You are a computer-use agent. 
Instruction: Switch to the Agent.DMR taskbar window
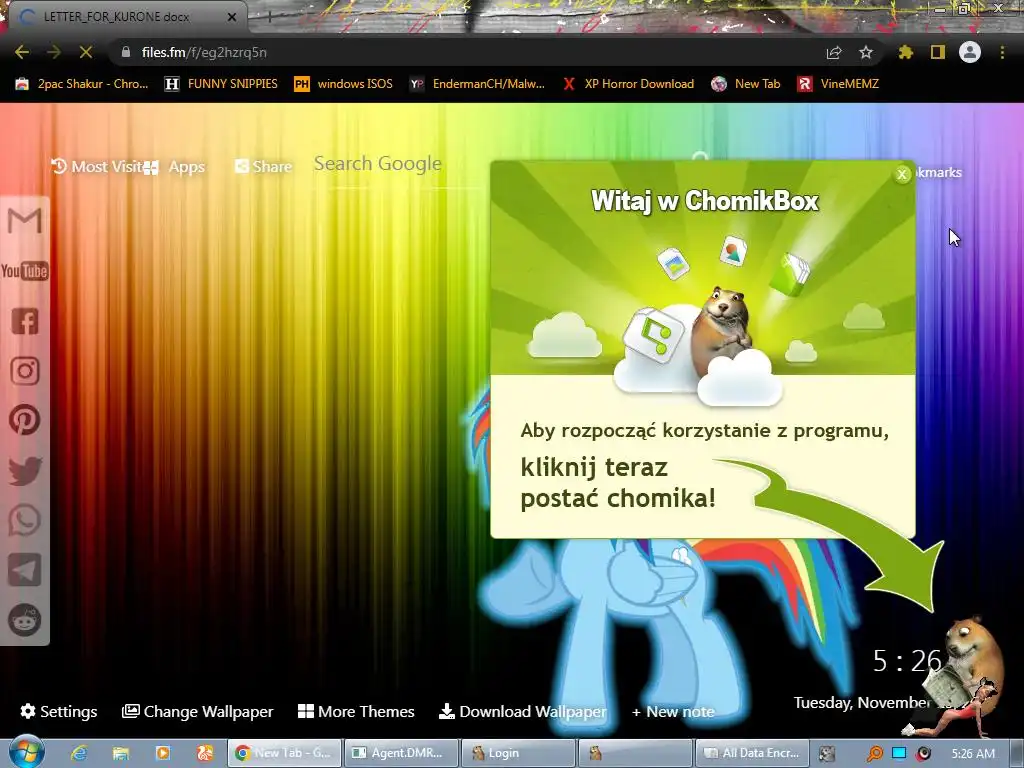click(x=401, y=753)
